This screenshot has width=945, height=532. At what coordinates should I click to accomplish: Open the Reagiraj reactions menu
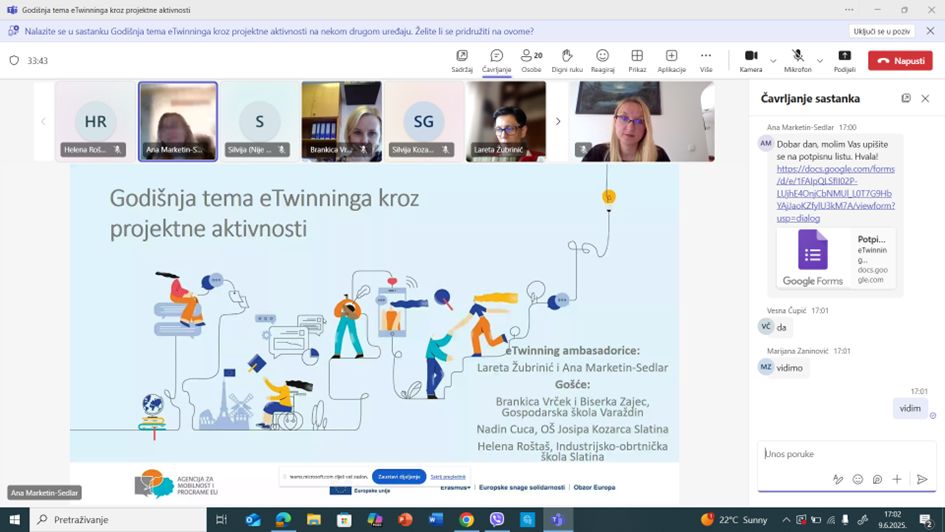pos(602,61)
